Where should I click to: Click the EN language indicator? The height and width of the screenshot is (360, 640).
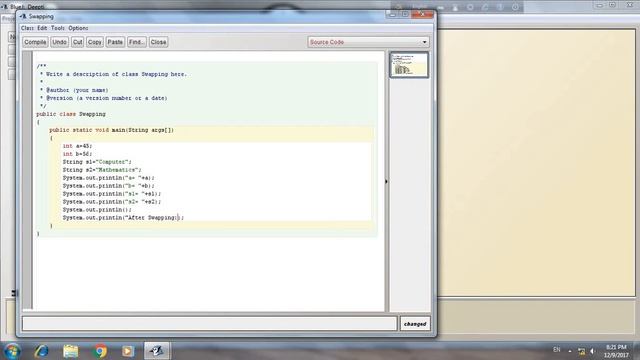tap(557, 350)
